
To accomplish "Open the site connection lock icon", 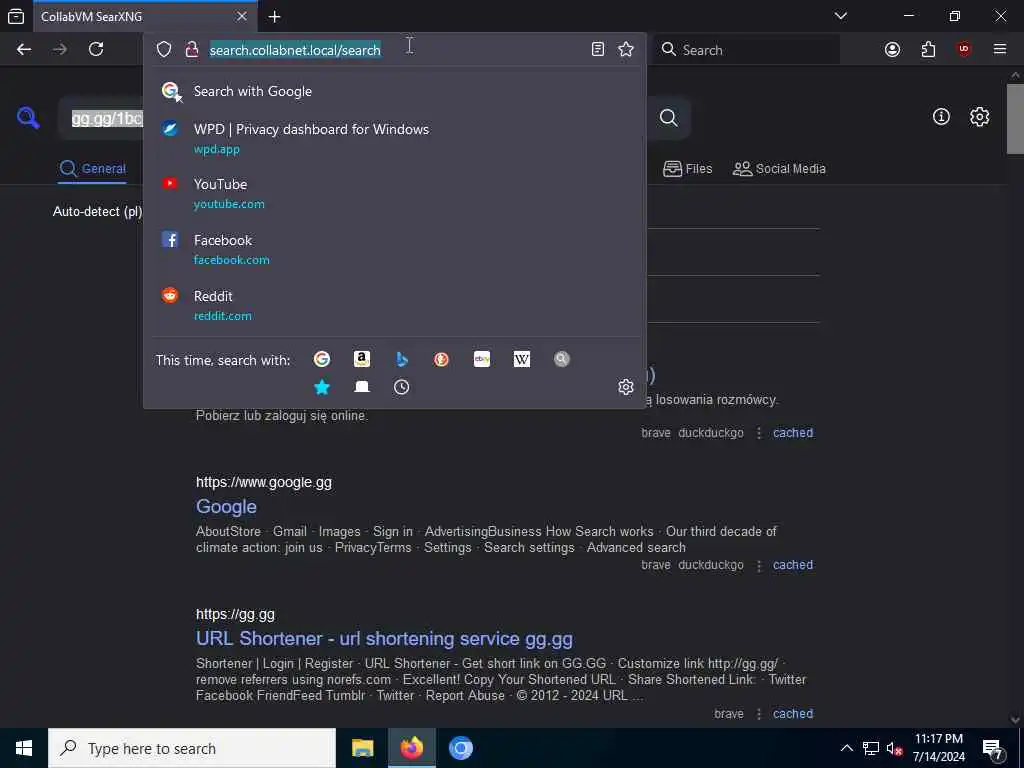I will point(192,50).
